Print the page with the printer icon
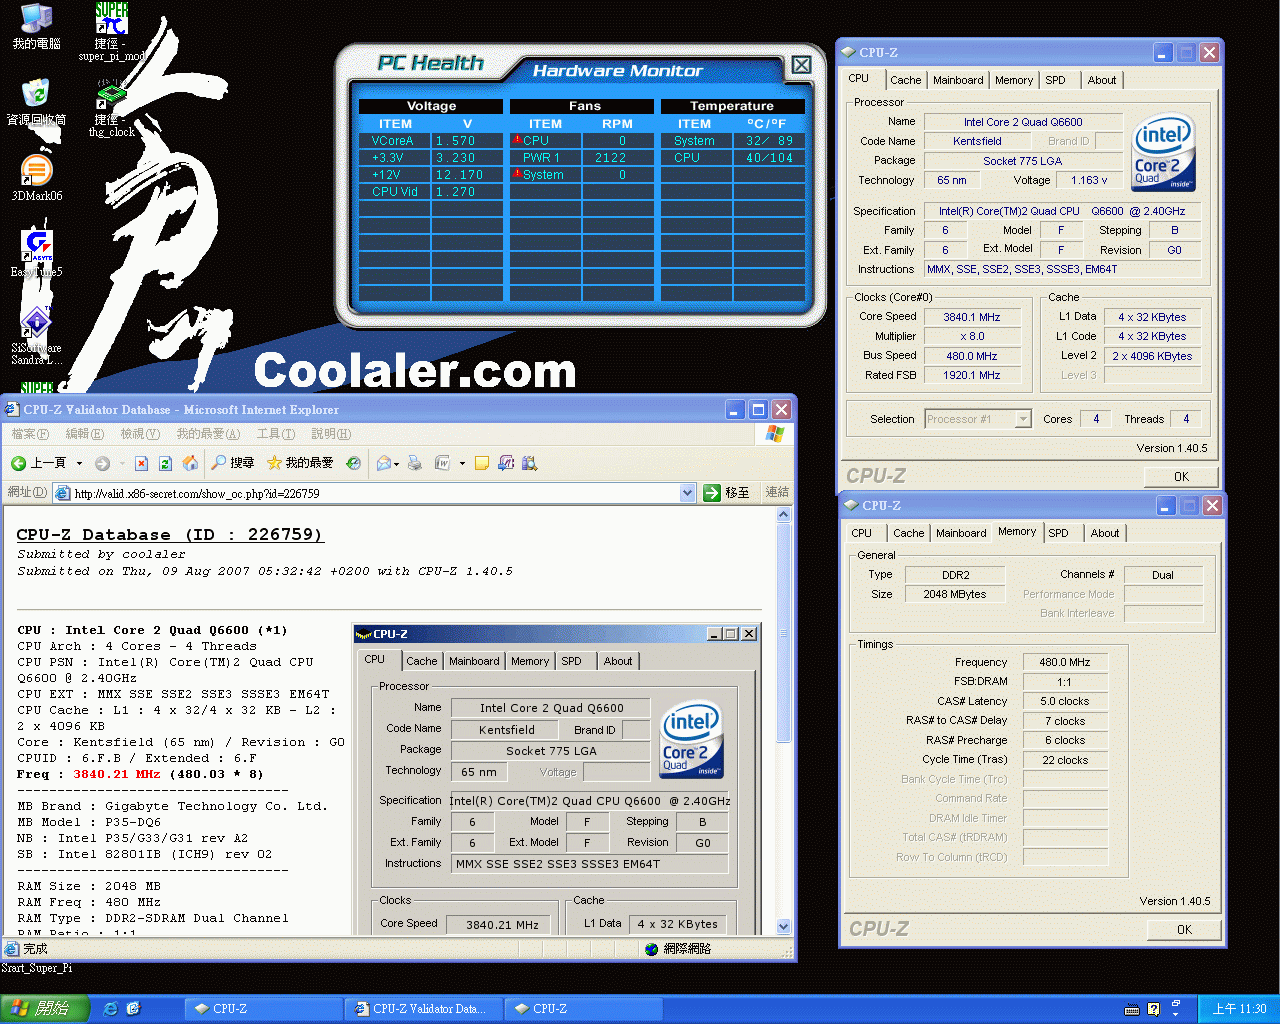 coord(415,463)
